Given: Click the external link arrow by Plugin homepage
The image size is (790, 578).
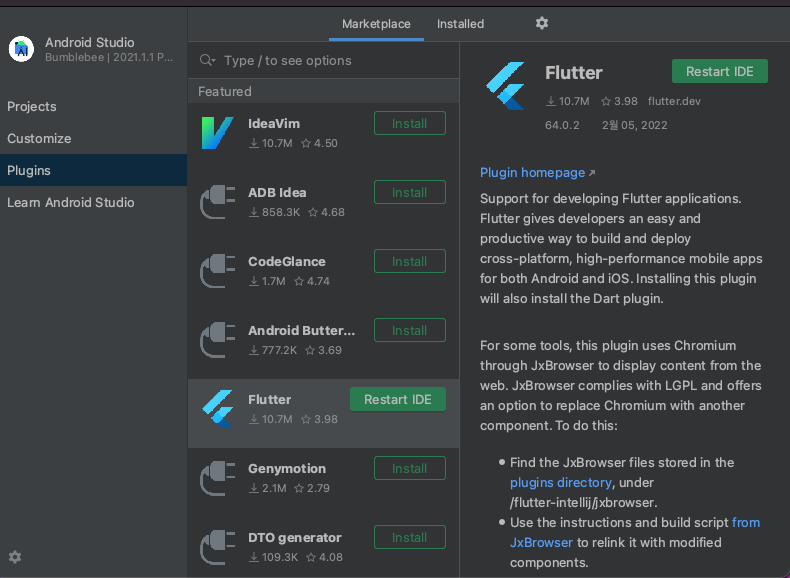Looking at the screenshot, I should coord(592,173).
